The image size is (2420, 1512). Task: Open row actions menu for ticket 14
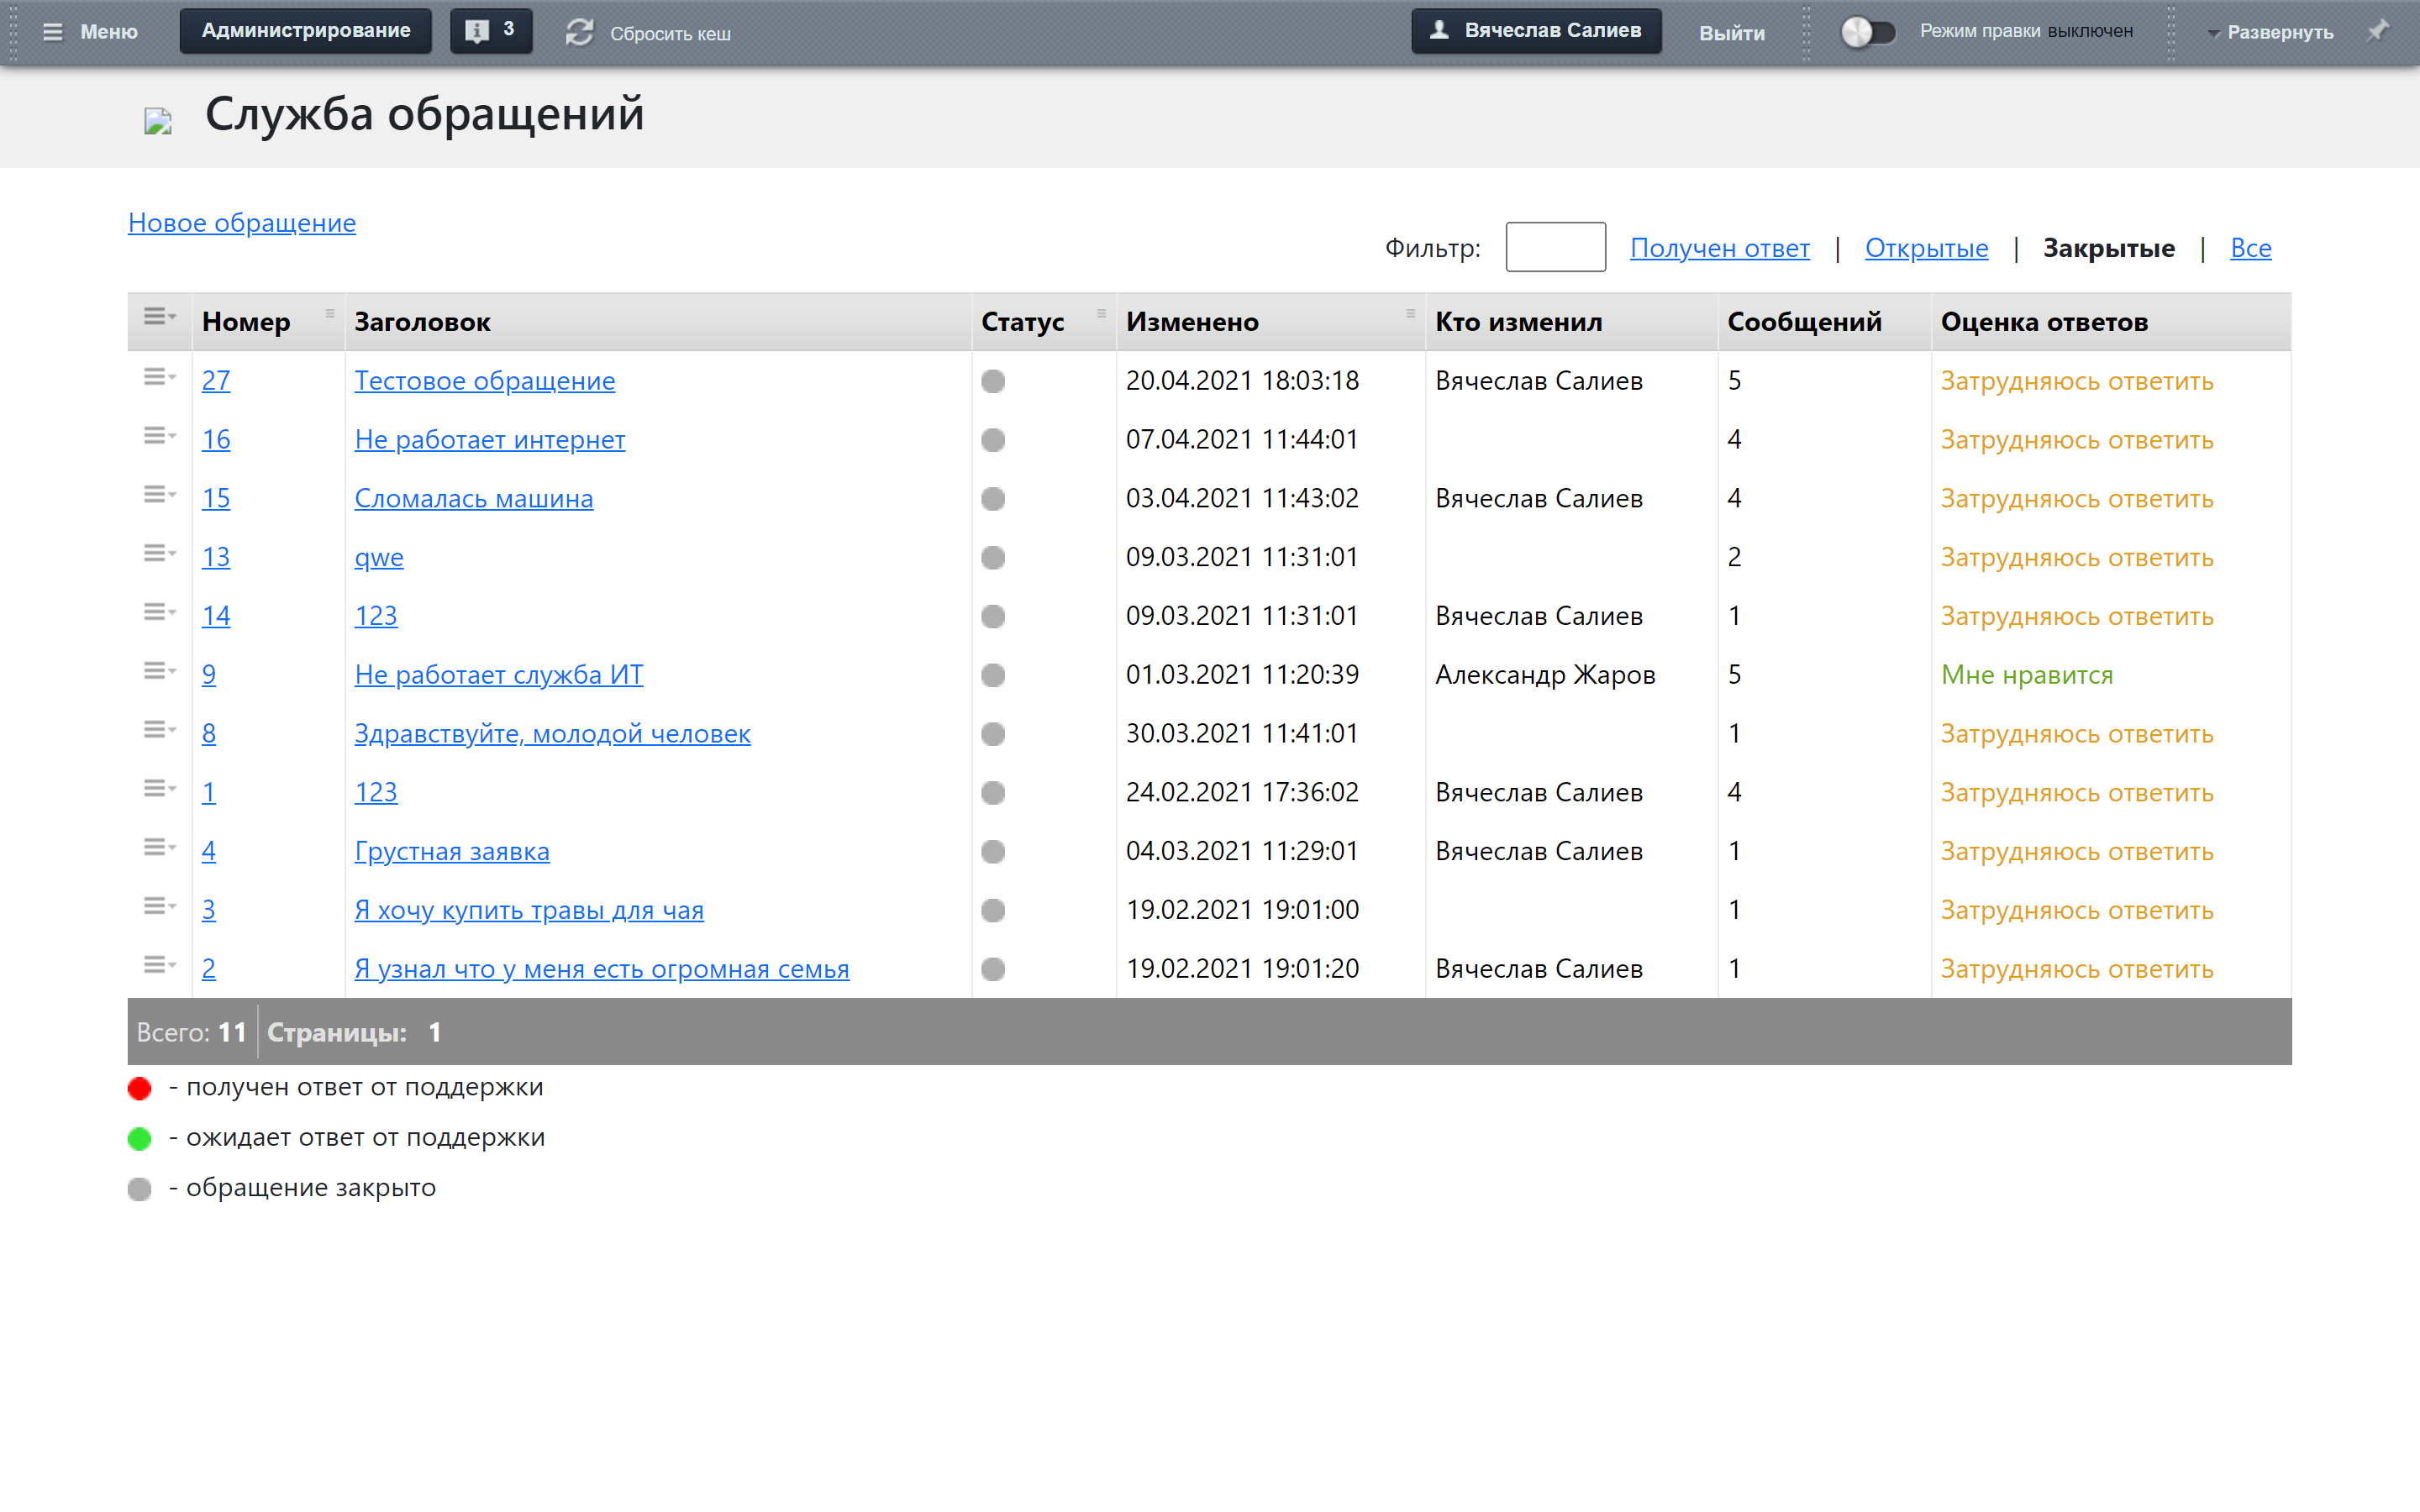[x=159, y=612]
